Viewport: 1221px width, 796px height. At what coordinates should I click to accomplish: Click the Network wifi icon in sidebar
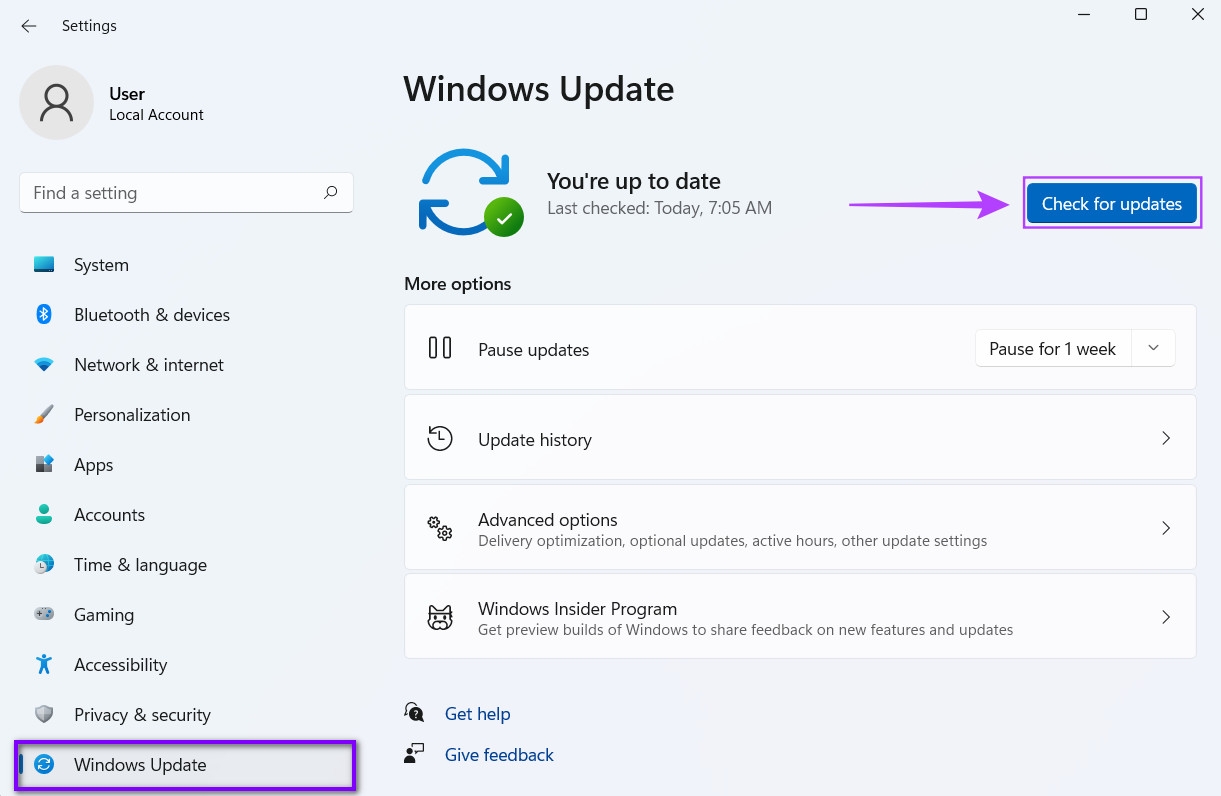pyautogui.click(x=44, y=365)
